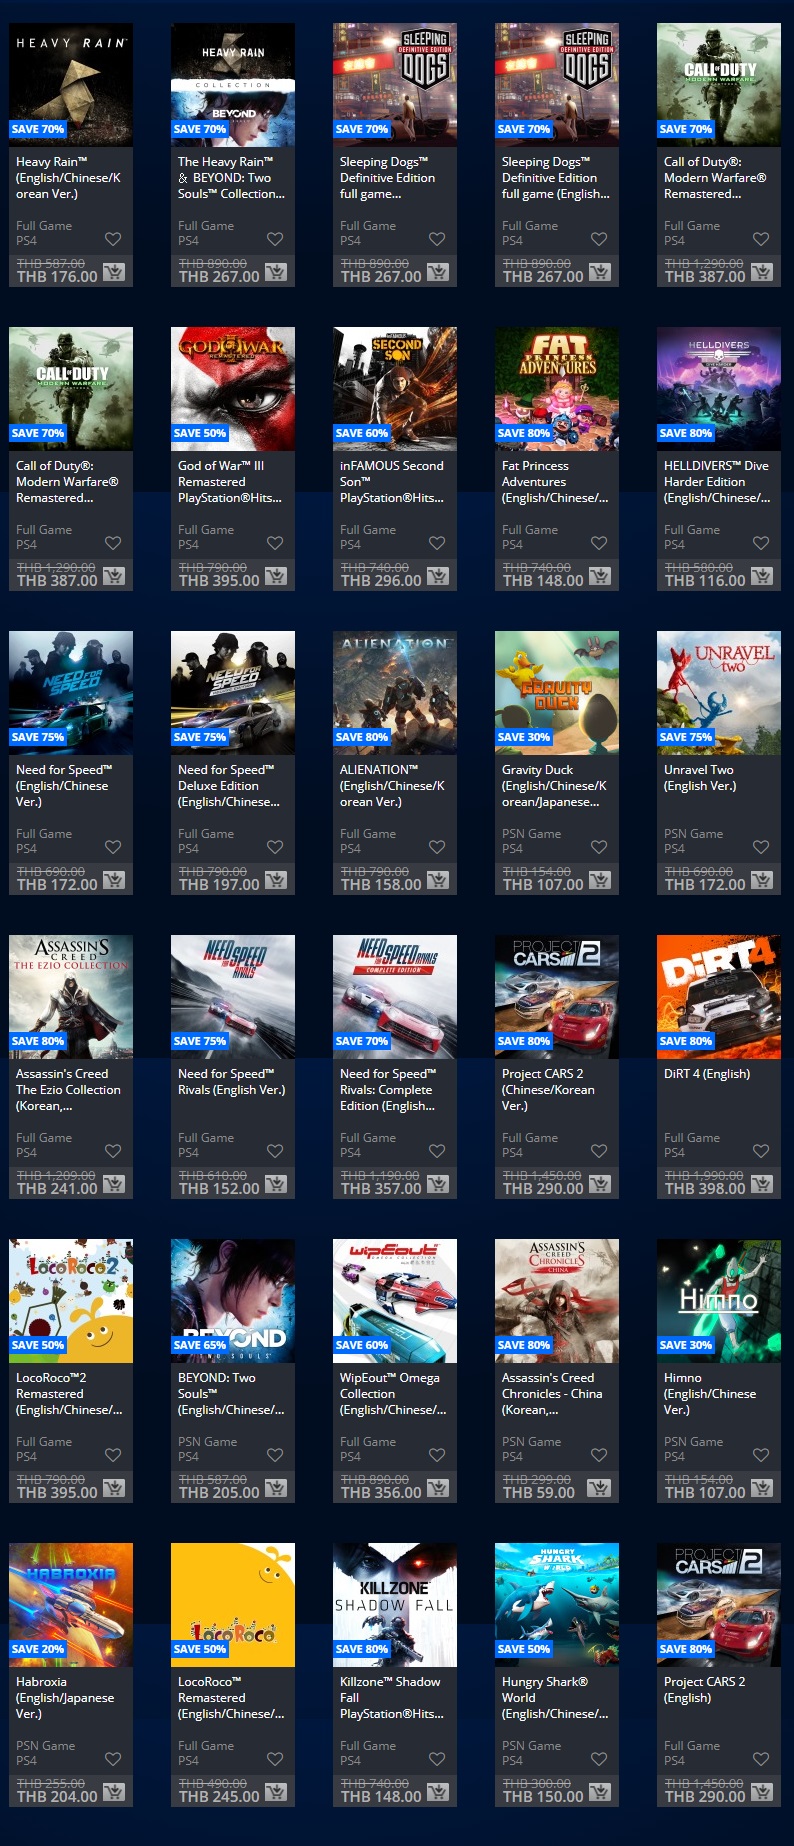Add Need for Speed Rivals (English Ver.) to cart

276,1184
